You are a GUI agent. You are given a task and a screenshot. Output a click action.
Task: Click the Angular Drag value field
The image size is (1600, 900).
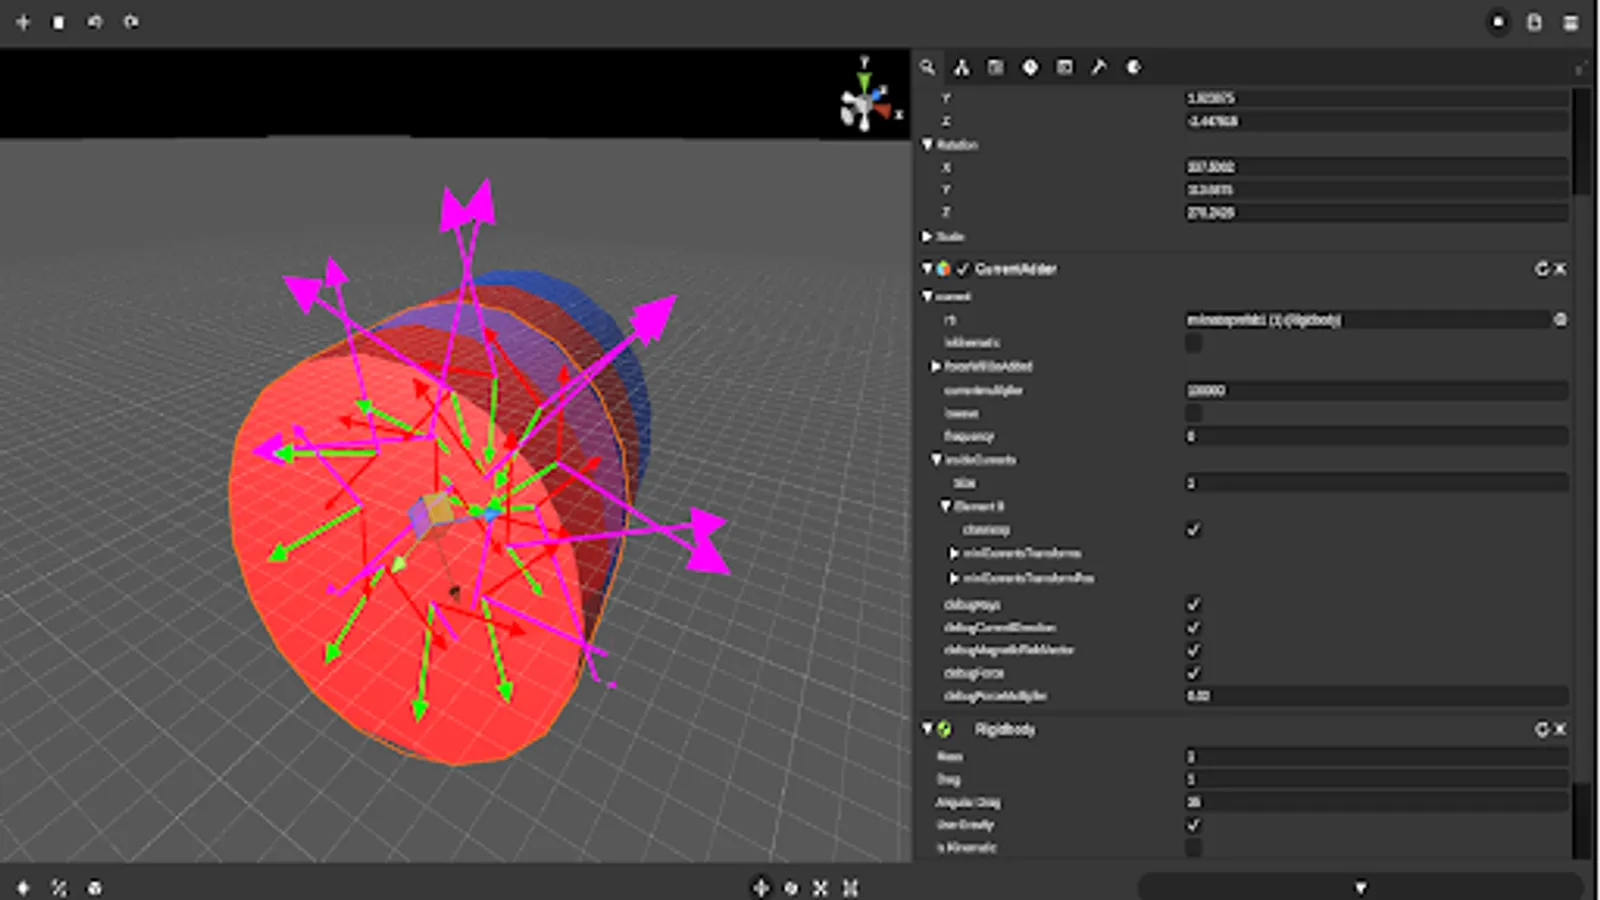[x=1376, y=802]
